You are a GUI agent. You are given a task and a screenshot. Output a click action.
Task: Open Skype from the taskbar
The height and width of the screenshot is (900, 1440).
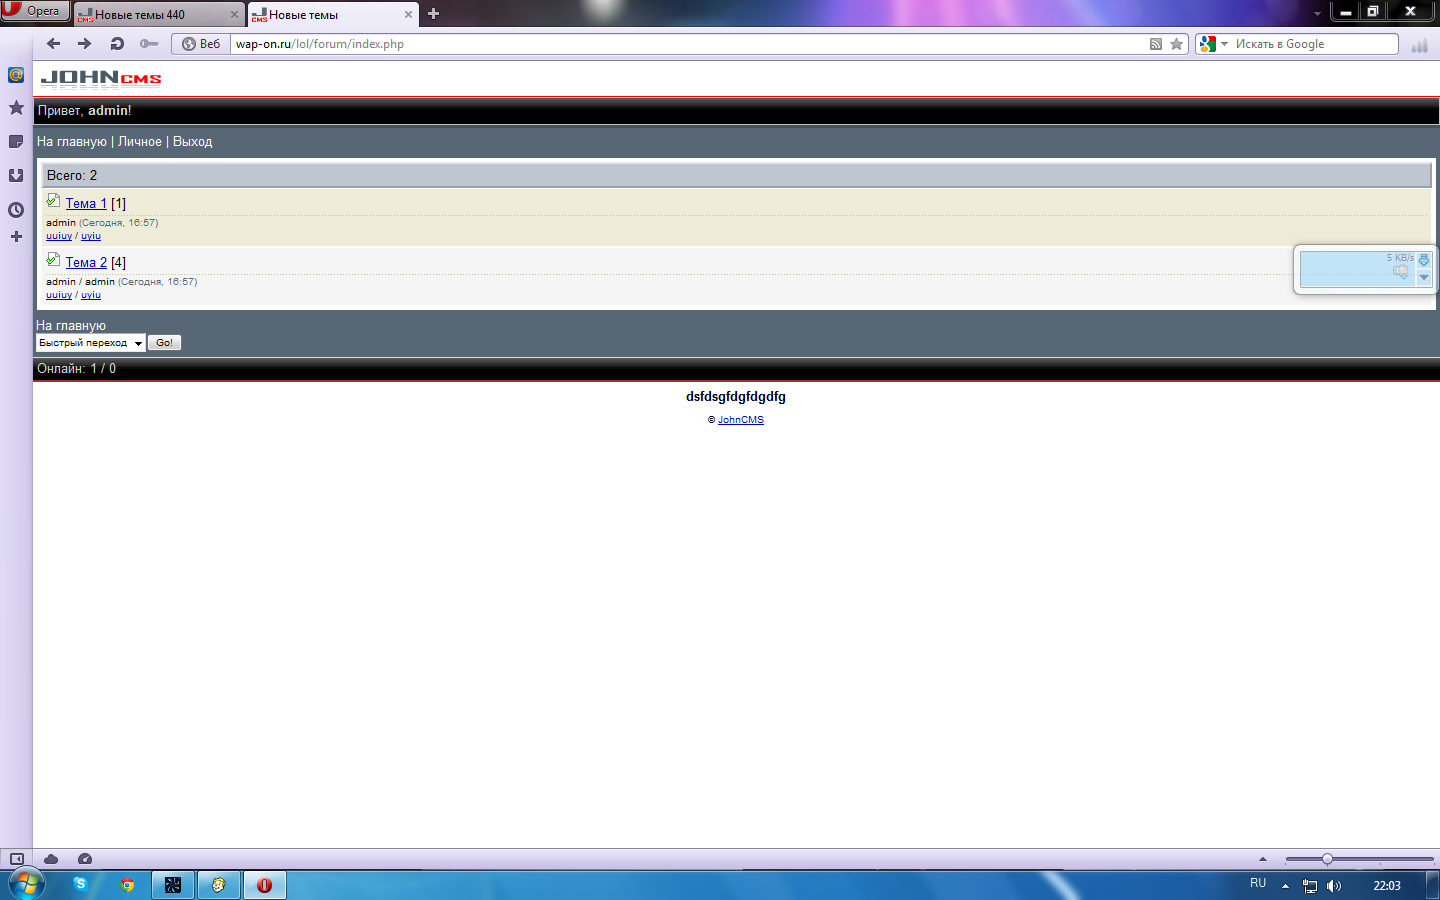[80, 885]
